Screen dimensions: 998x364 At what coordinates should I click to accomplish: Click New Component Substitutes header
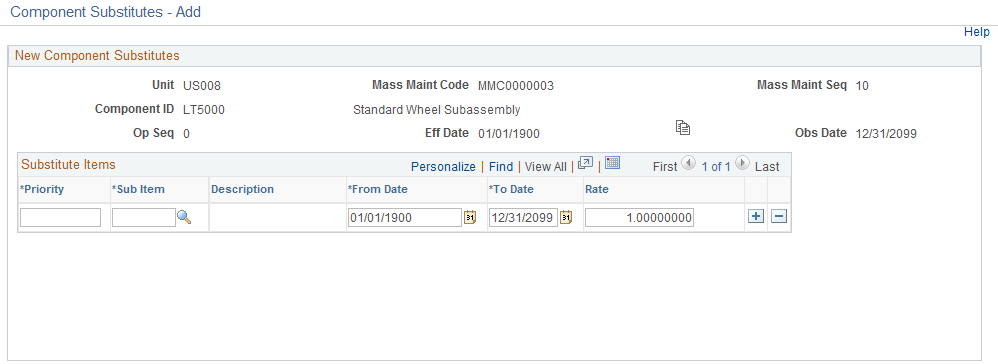(x=97, y=55)
